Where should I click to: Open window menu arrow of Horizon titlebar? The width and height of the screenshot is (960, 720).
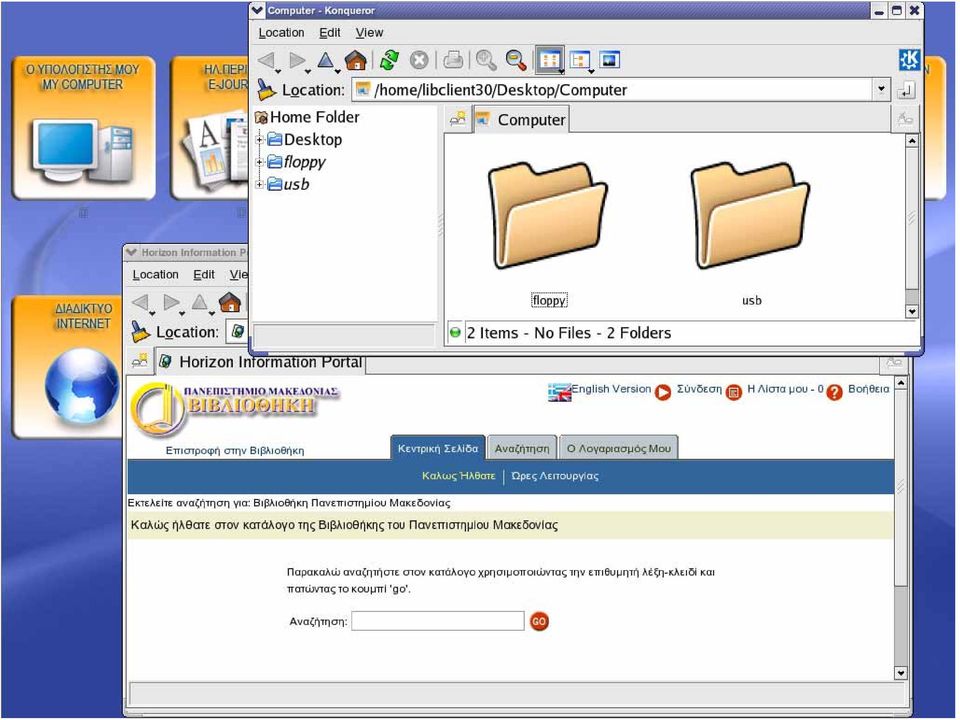pyautogui.click(x=131, y=252)
